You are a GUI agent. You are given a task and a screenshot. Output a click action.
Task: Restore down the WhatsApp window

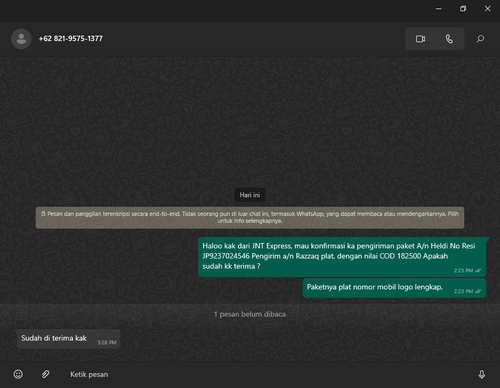463,9
